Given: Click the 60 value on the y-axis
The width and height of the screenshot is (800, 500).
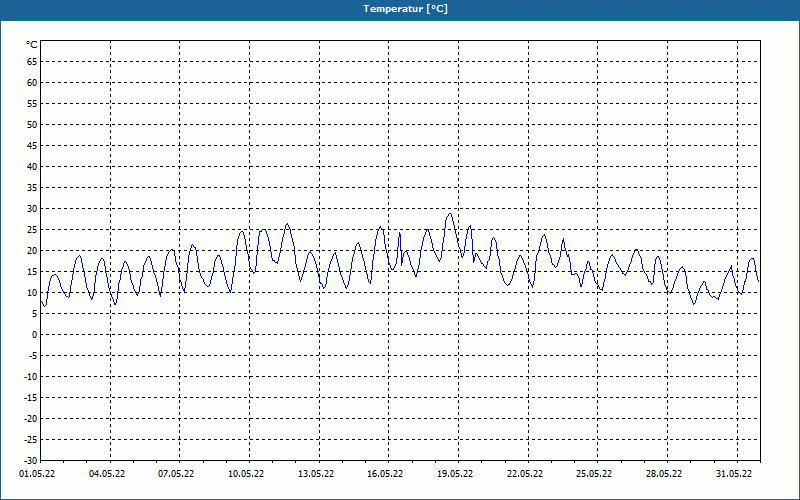Looking at the screenshot, I should click(32, 83).
